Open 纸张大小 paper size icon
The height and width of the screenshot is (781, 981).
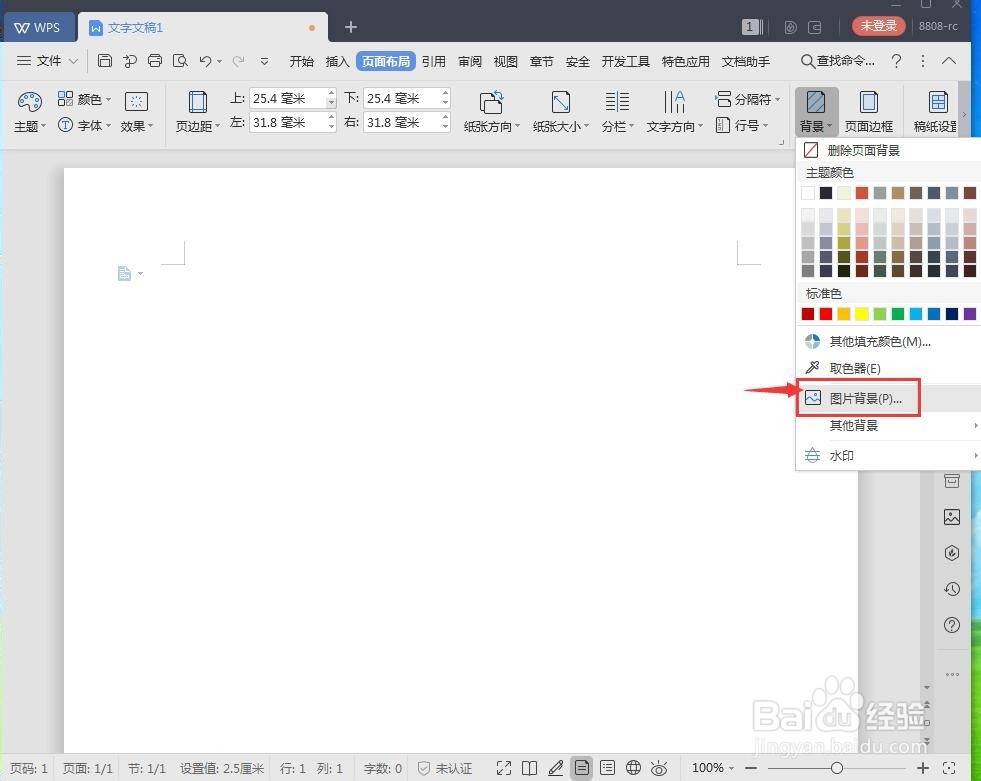click(561, 101)
